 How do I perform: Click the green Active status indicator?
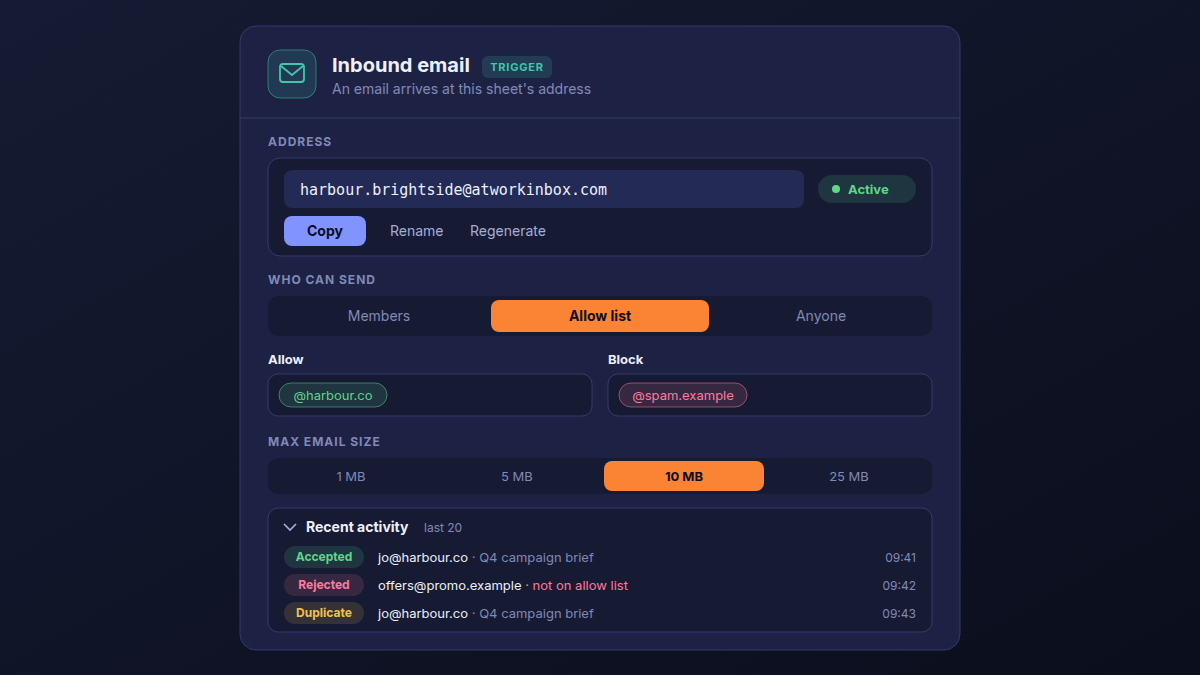tap(867, 189)
